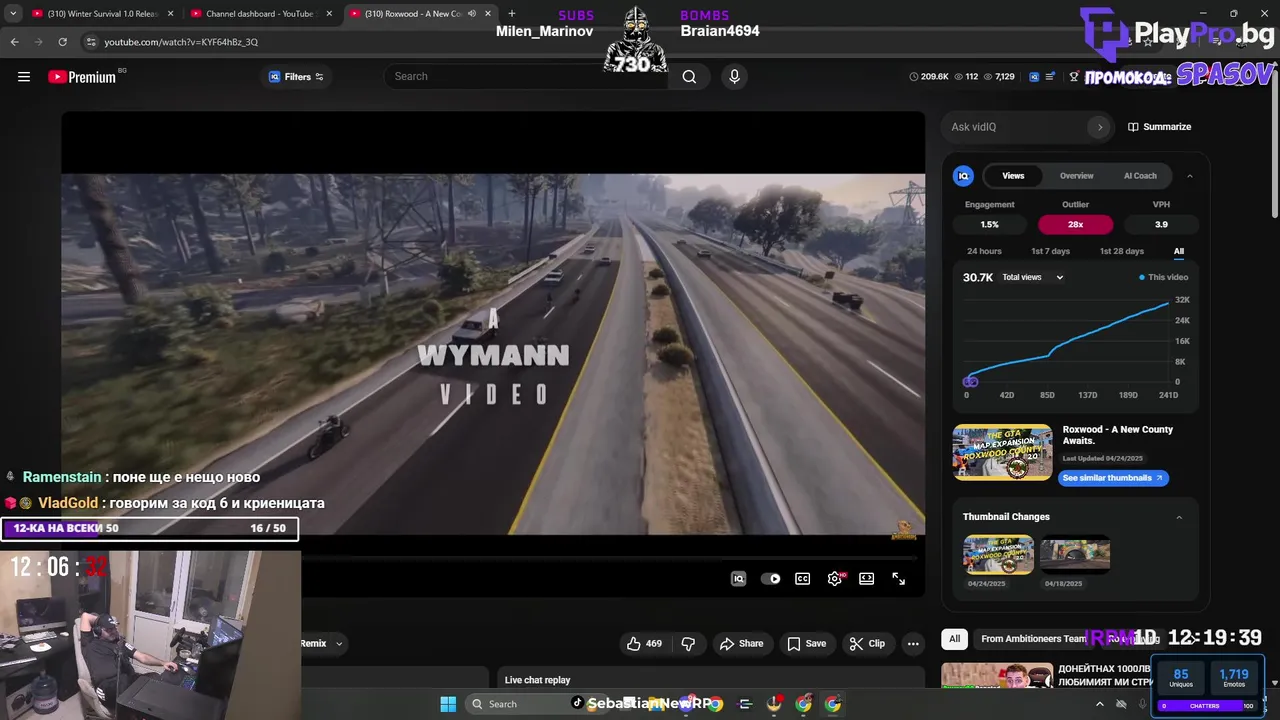
Task: Click the chart start marker at day 0
Action: [969, 381]
